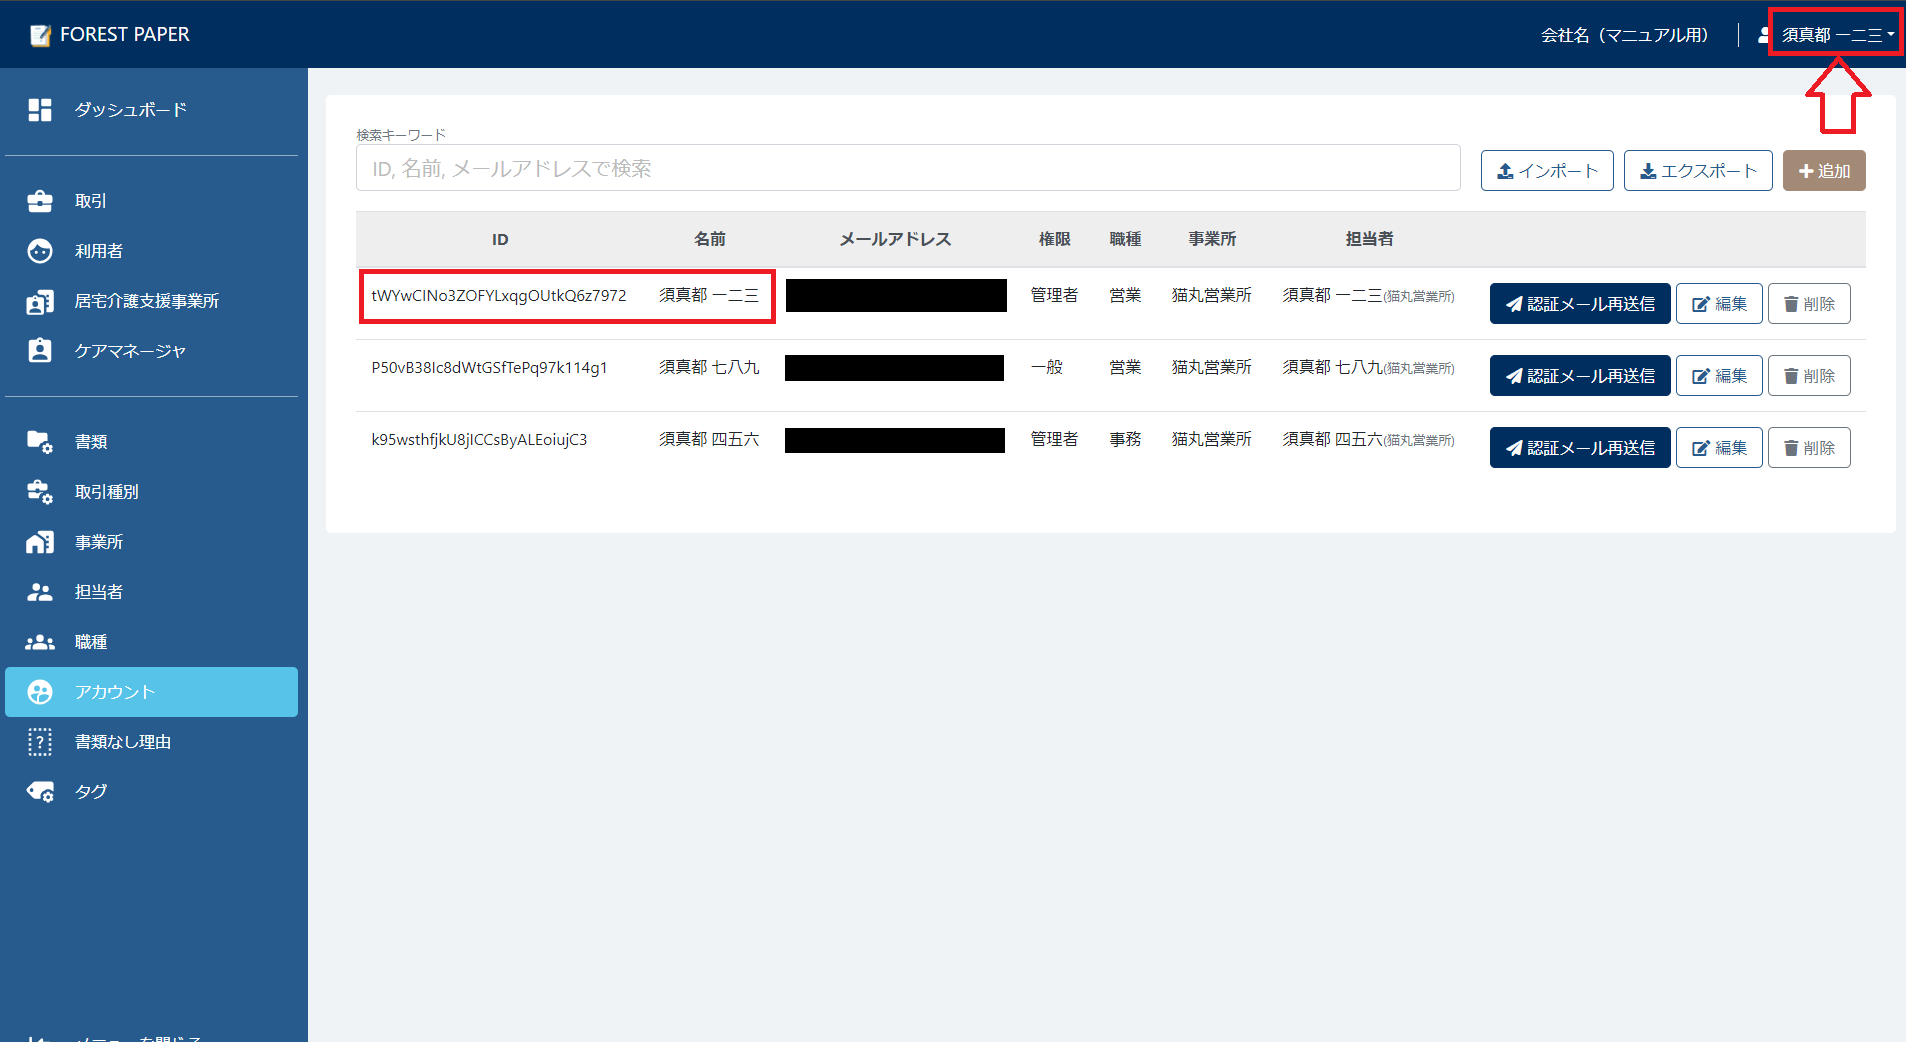Click the FOREST PAPER logo icon
Viewport: 1906px width, 1042px height.
click(x=38, y=34)
